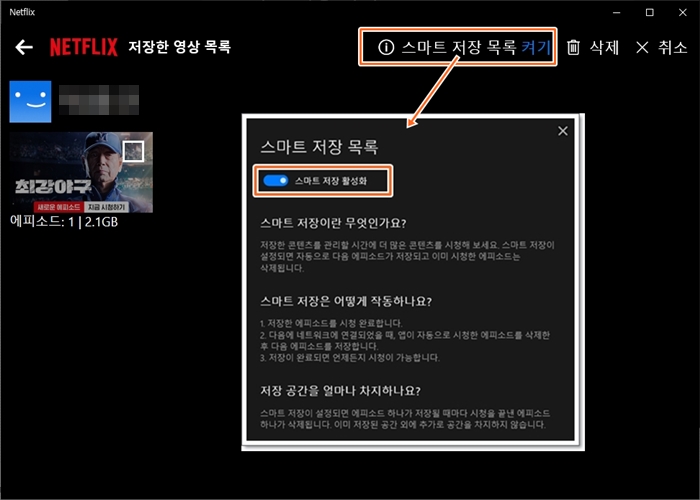
Task: Click the 취소 label
Action: click(x=672, y=47)
